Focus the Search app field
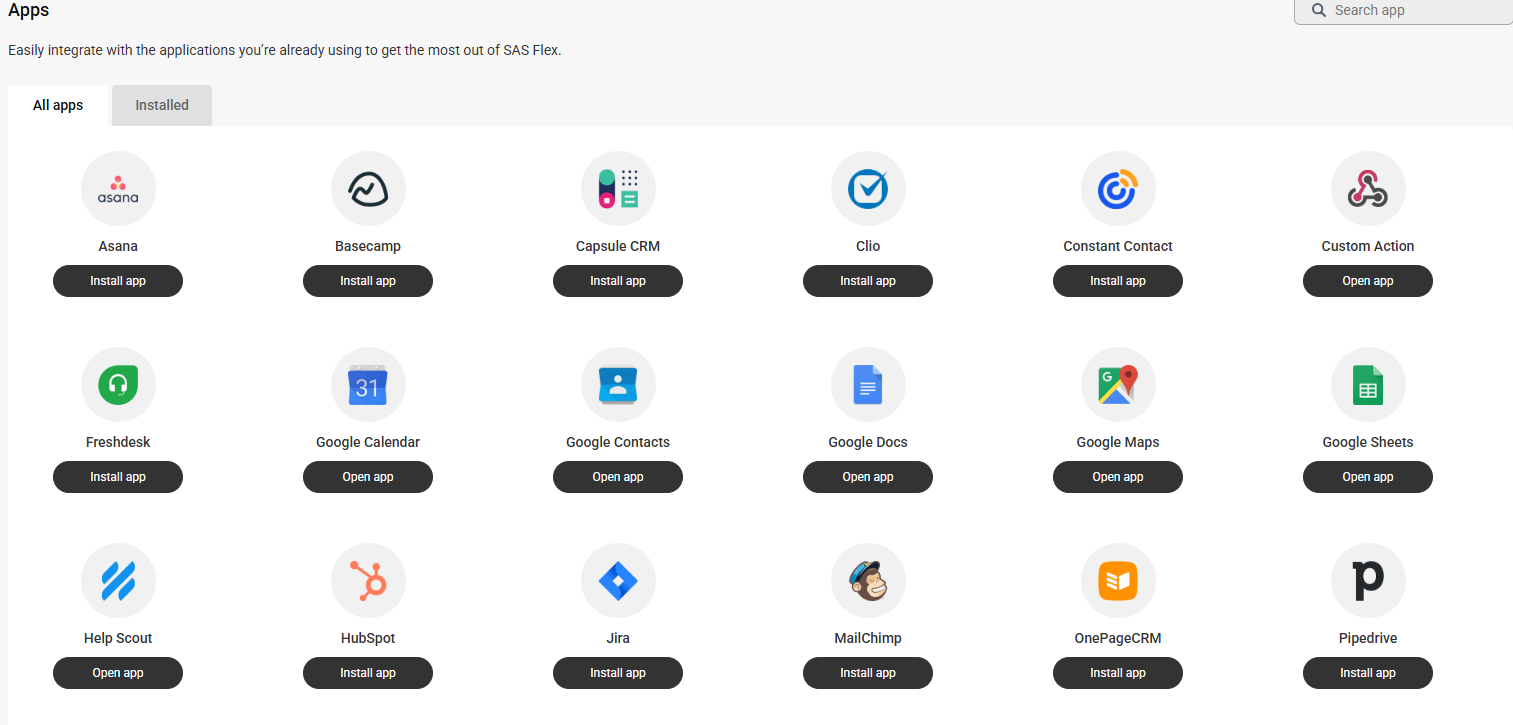Screen dimensions: 1513x725 pos(1404,11)
